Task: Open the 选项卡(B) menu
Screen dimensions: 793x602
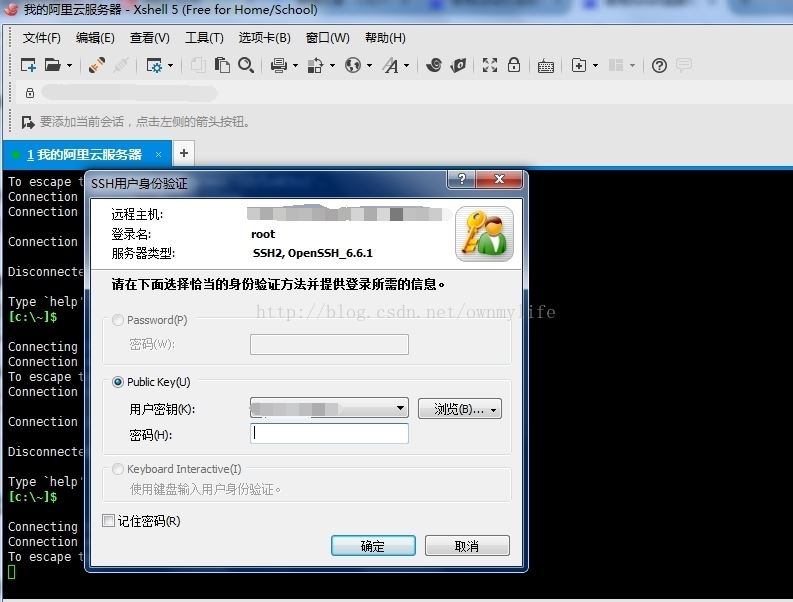Action: pyautogui.click(x=265, y=38)
